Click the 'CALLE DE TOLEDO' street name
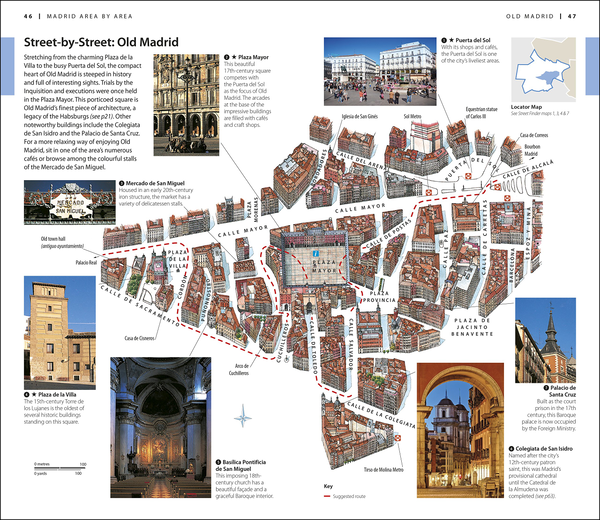 pyautogui.click(x=313, y=348)
